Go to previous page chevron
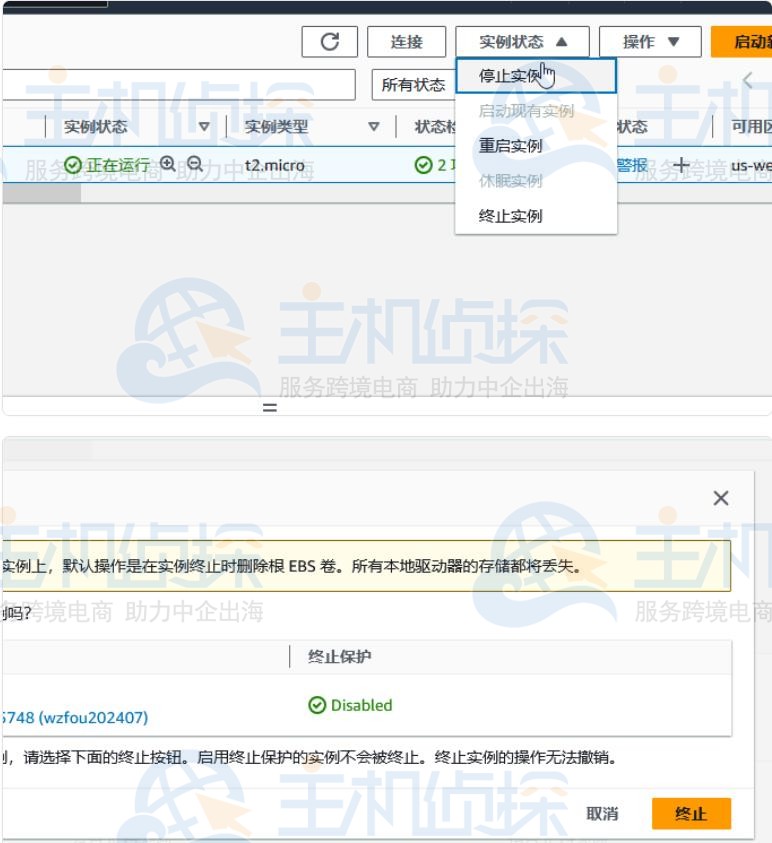Viewport: 772px width, 843px height. pyautogui.click(x=747, y=81)
